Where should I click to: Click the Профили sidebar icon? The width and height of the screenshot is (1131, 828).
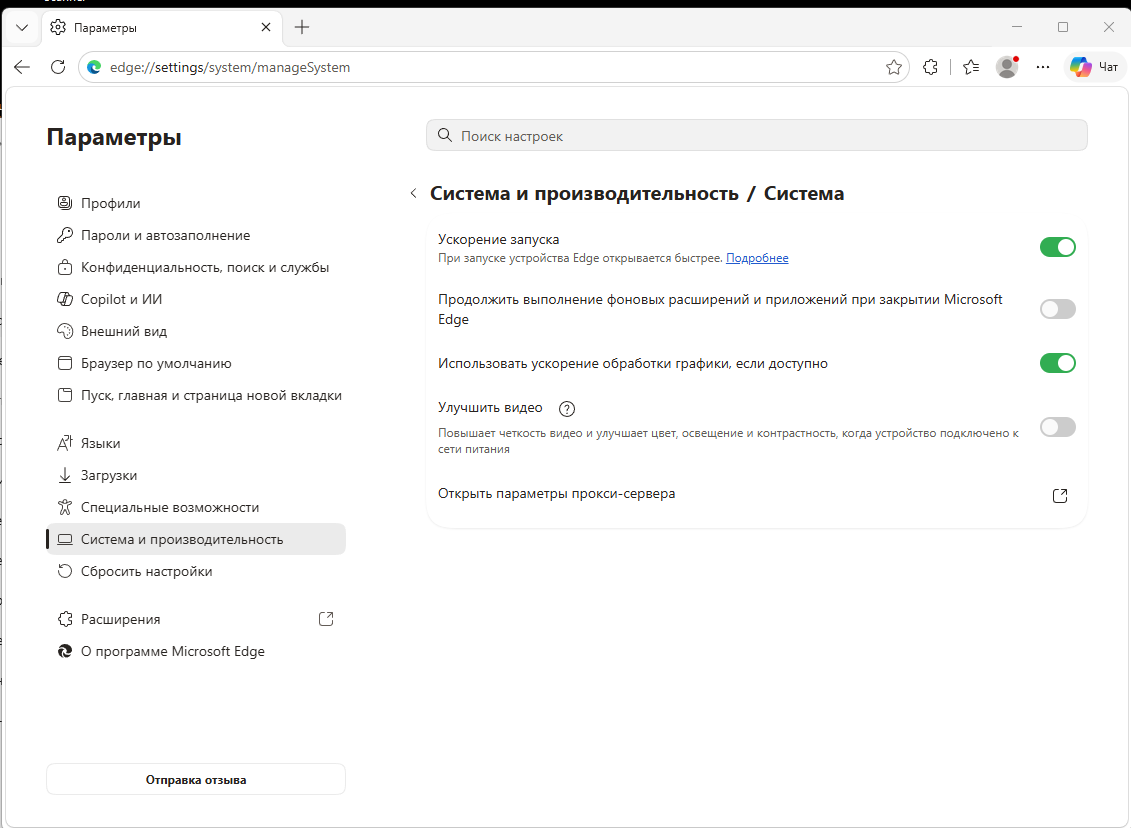click(65, 203)
